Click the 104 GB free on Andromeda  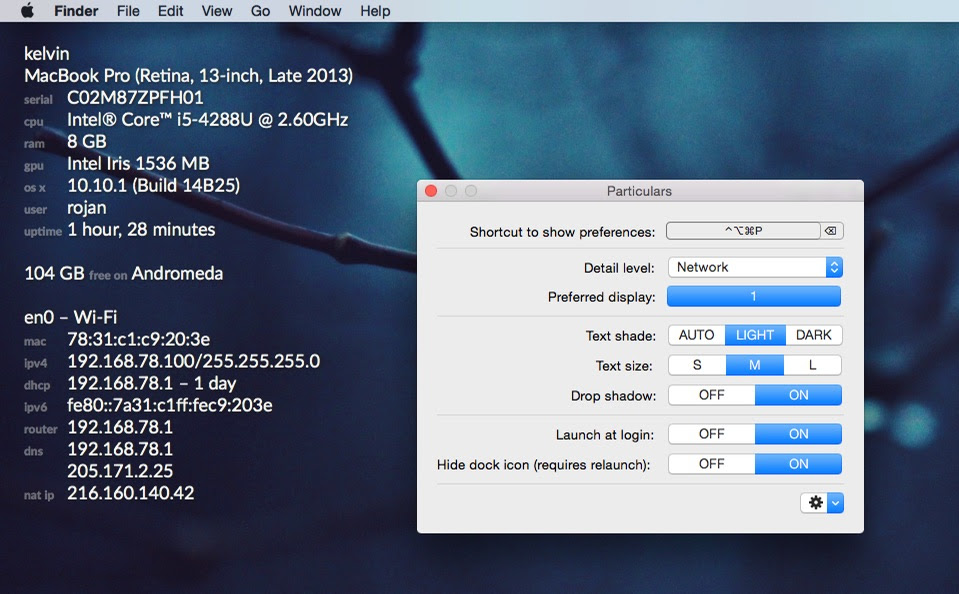124,273
